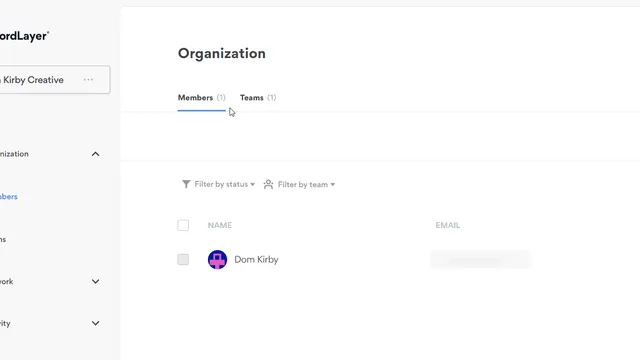The height and width of the screenshot is (360, 640).
Task: Expand the Security sidebar section
Action: pyautogui.click(x=95, y=323)
